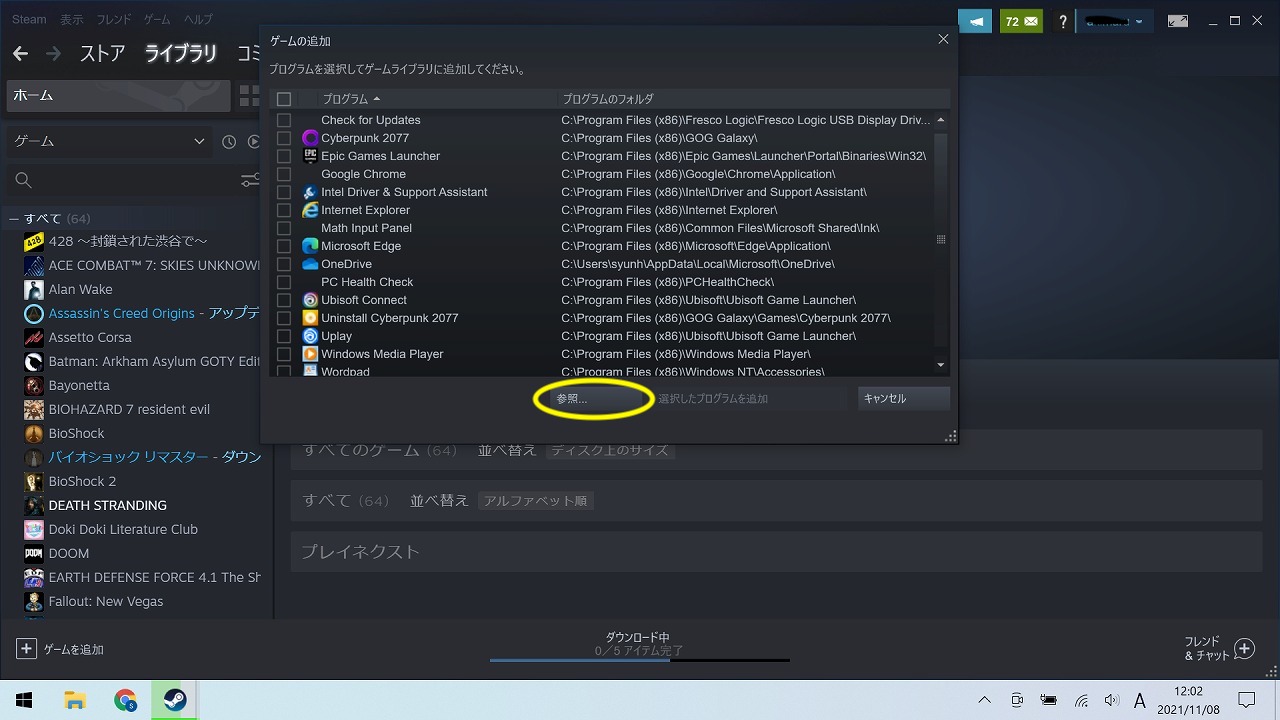1280x720 pixels.
Task: Click the program list scroll-up arrow
Action: pyautogui.click(x=941, y=120)
